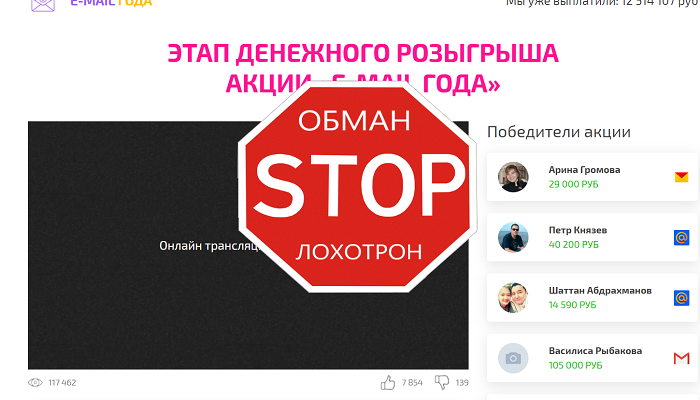Click the 105 000 РУБ prize amount

[575, 366]
